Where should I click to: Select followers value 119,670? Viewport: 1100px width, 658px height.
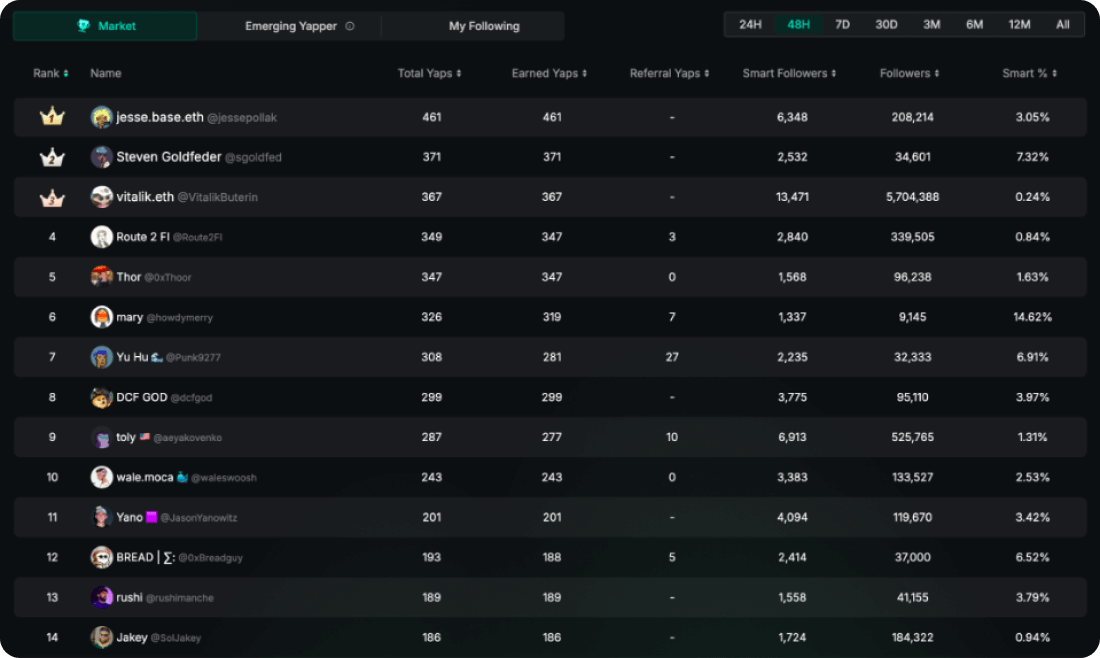(912, 517)
